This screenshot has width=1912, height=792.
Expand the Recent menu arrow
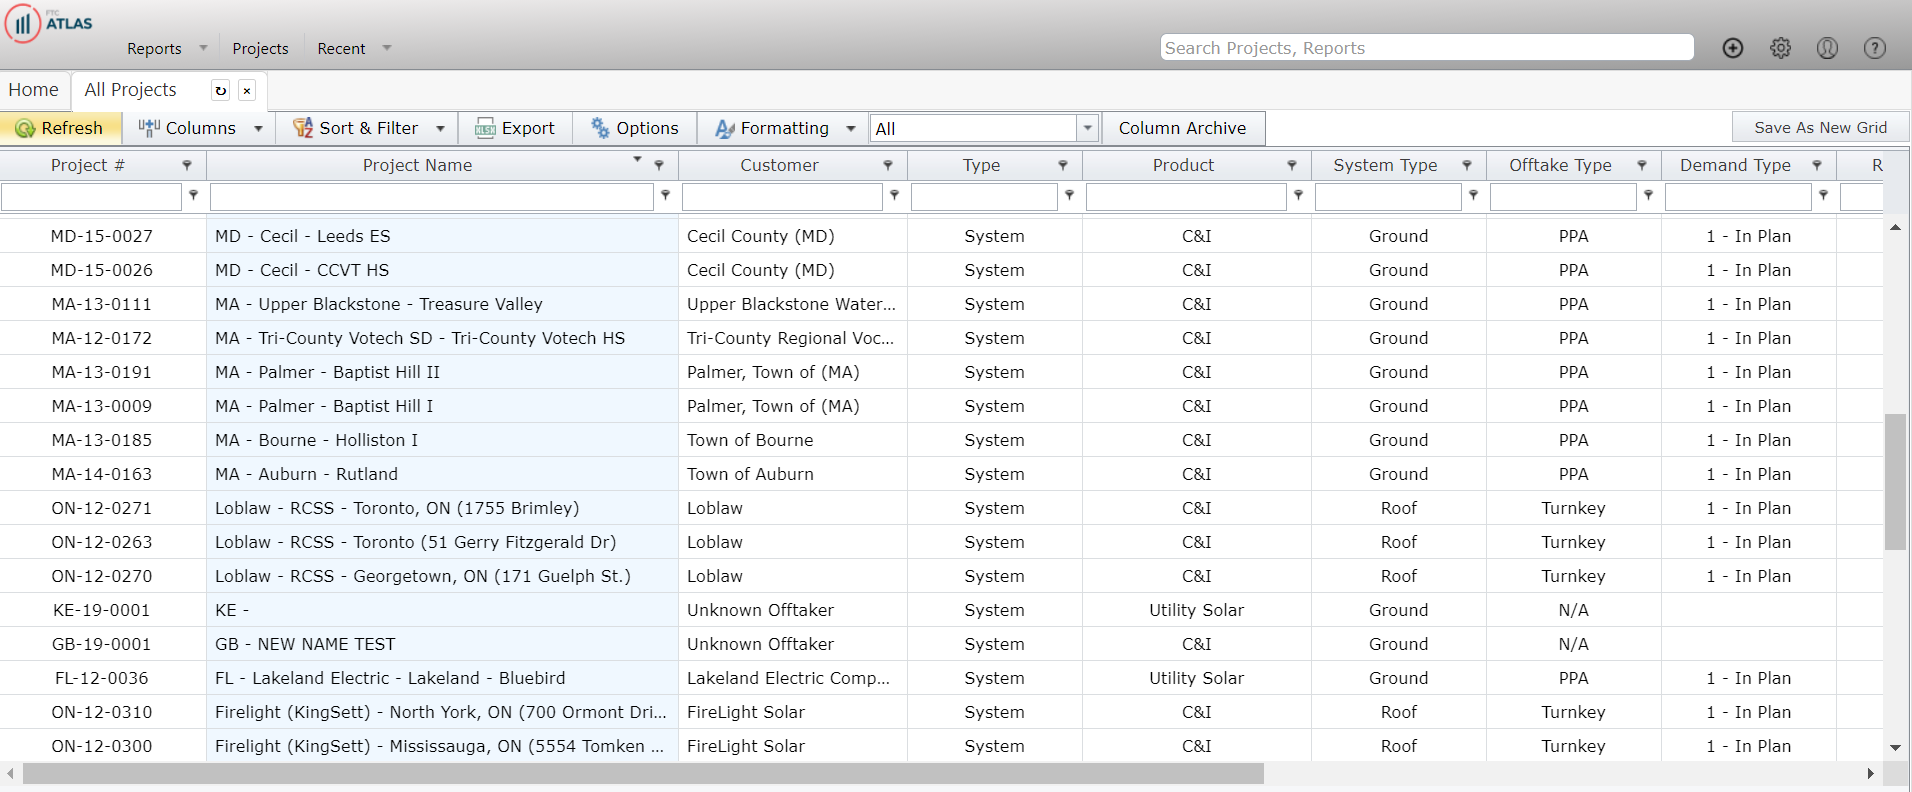387,48
